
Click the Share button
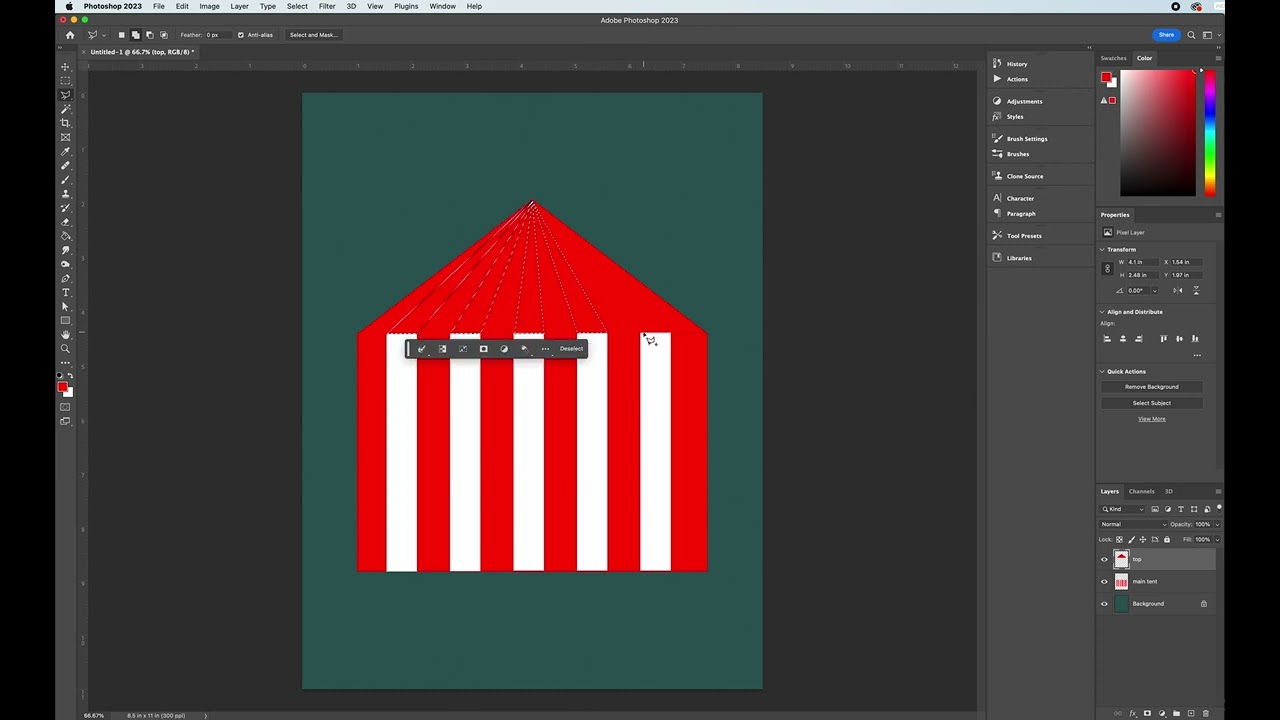[1166, 35]
